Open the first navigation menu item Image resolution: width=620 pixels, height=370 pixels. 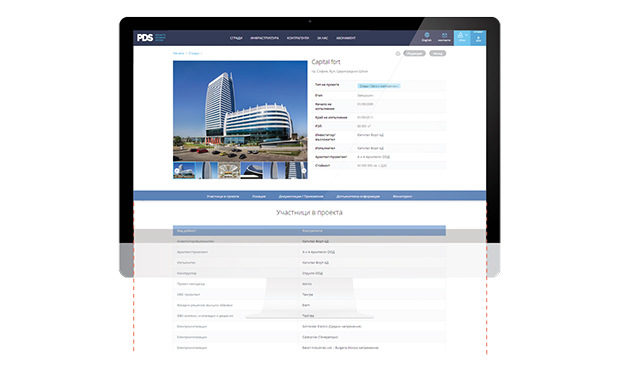tap(236, 38)
